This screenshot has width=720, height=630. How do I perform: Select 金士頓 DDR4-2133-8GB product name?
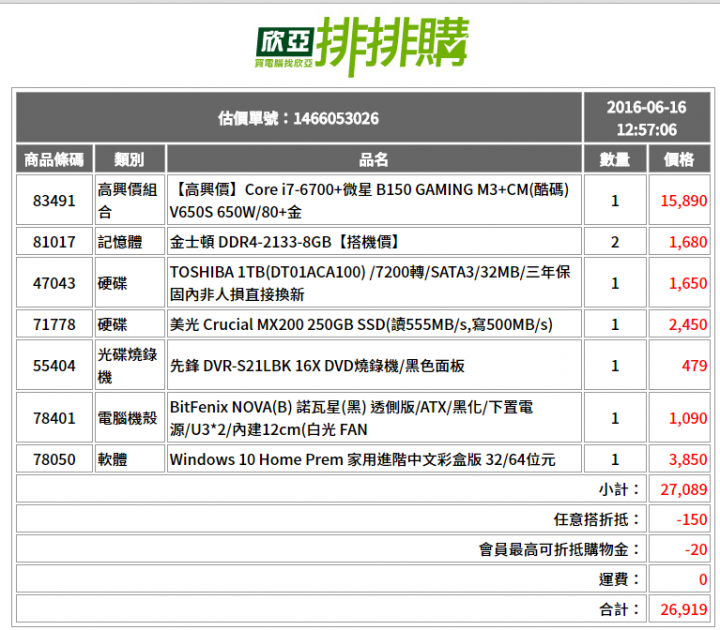(285, 242)
